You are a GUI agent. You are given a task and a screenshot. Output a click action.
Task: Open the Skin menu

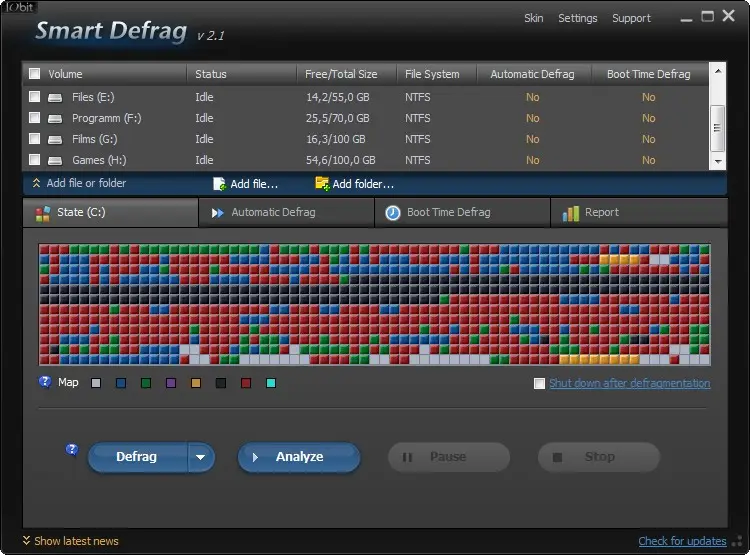click(533, 19)
